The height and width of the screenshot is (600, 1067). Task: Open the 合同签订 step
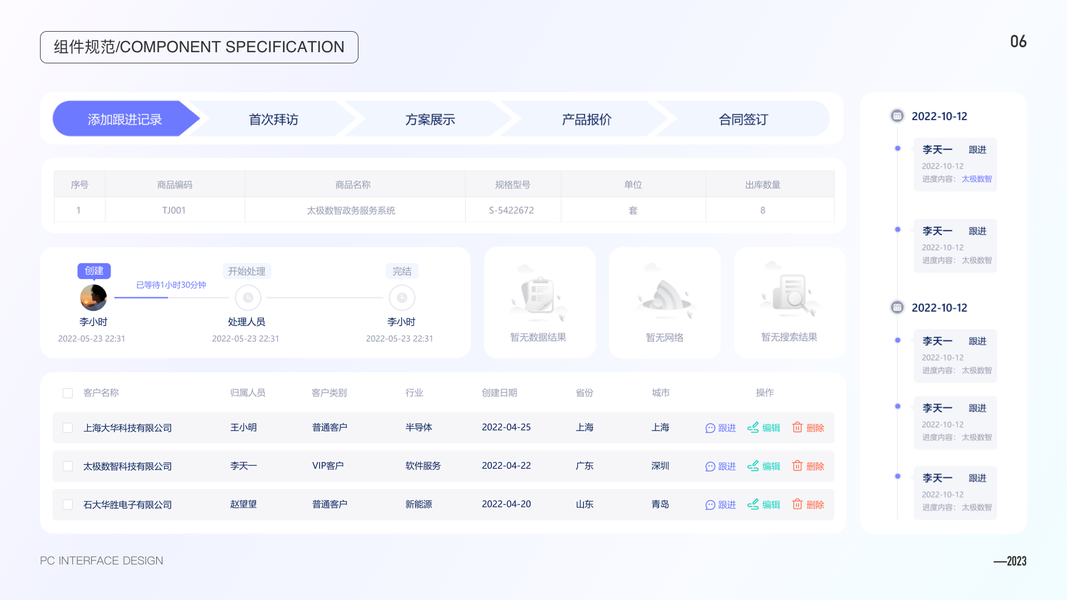point(743,119)
